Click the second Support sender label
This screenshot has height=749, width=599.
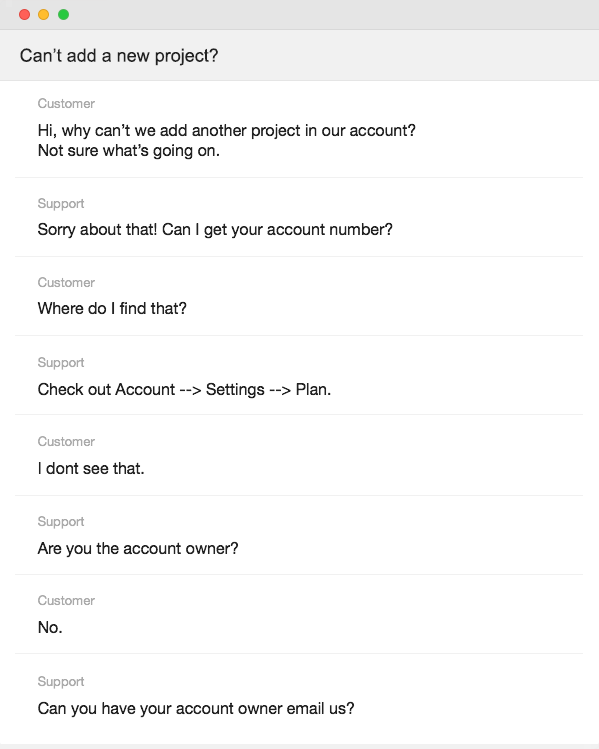tap(61, 363)
